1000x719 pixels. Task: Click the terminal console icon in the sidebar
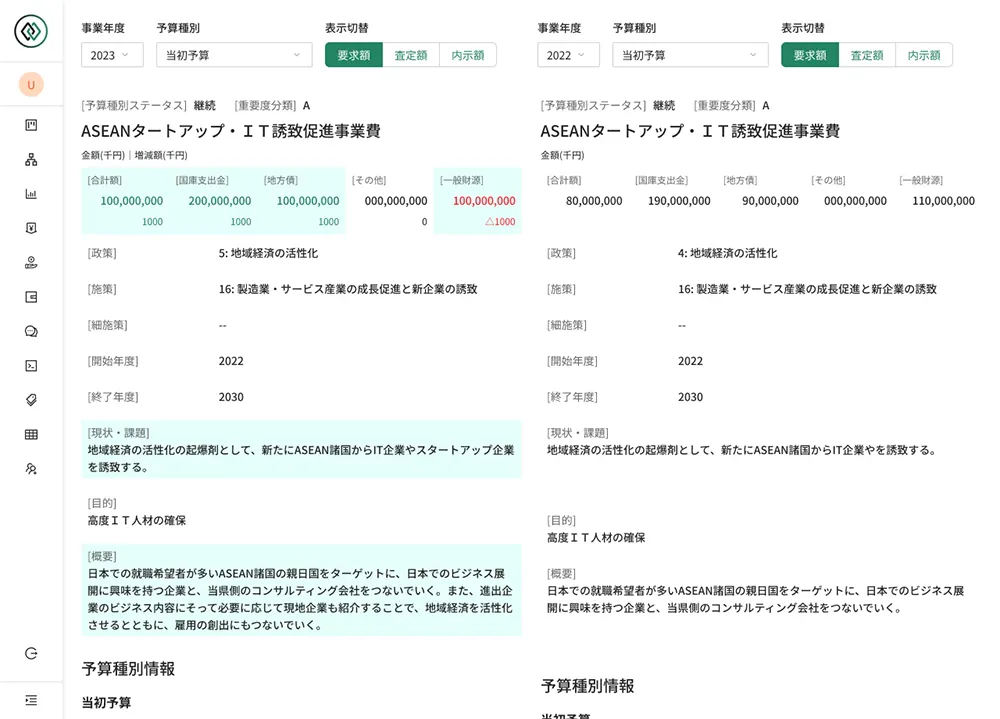[32, 364]
